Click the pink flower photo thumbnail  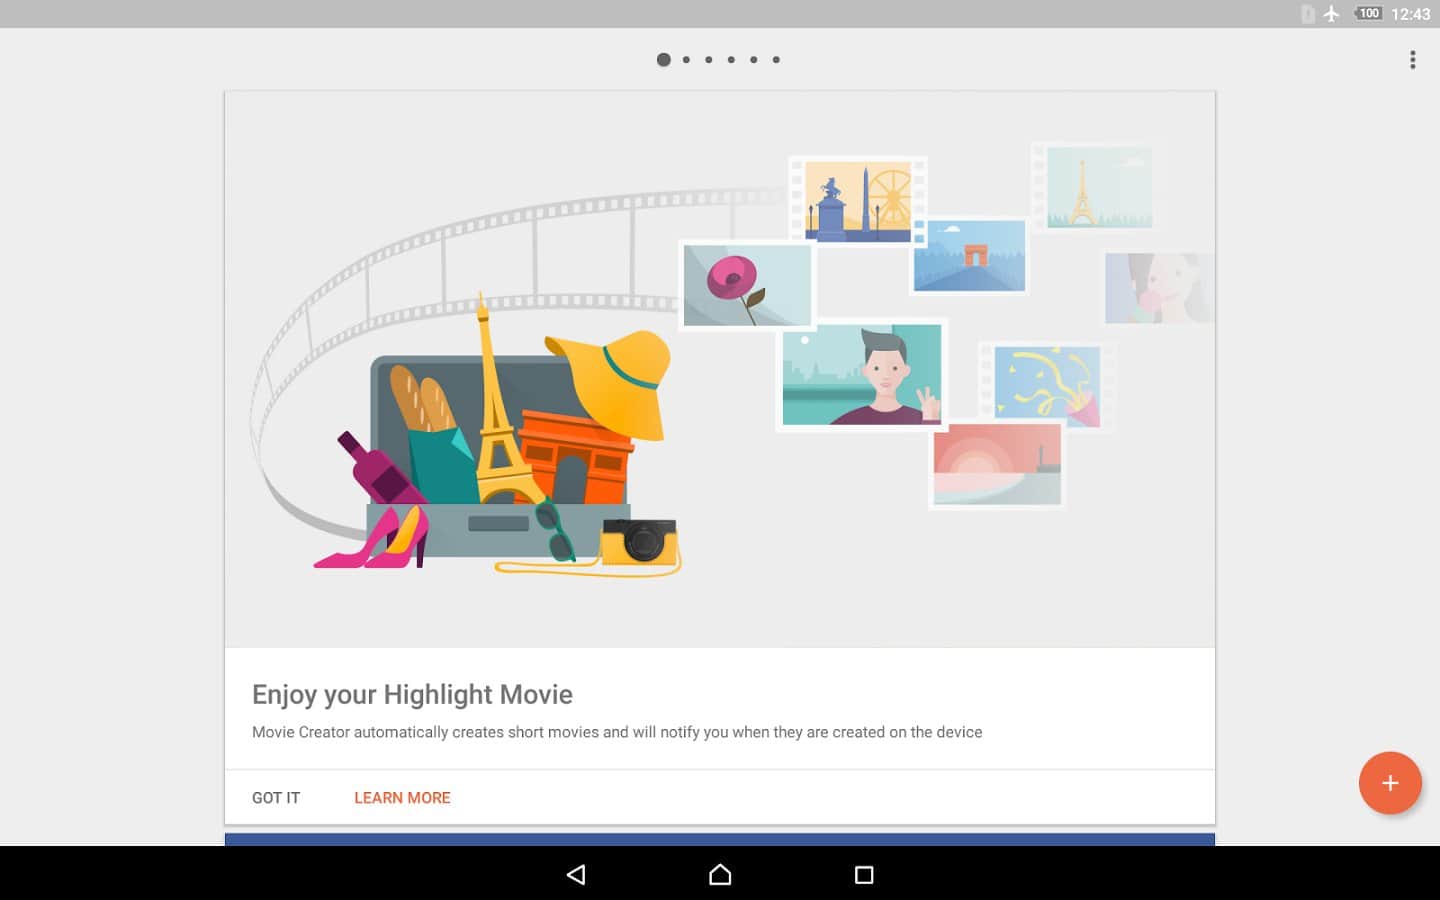click(x=746, y=285)
